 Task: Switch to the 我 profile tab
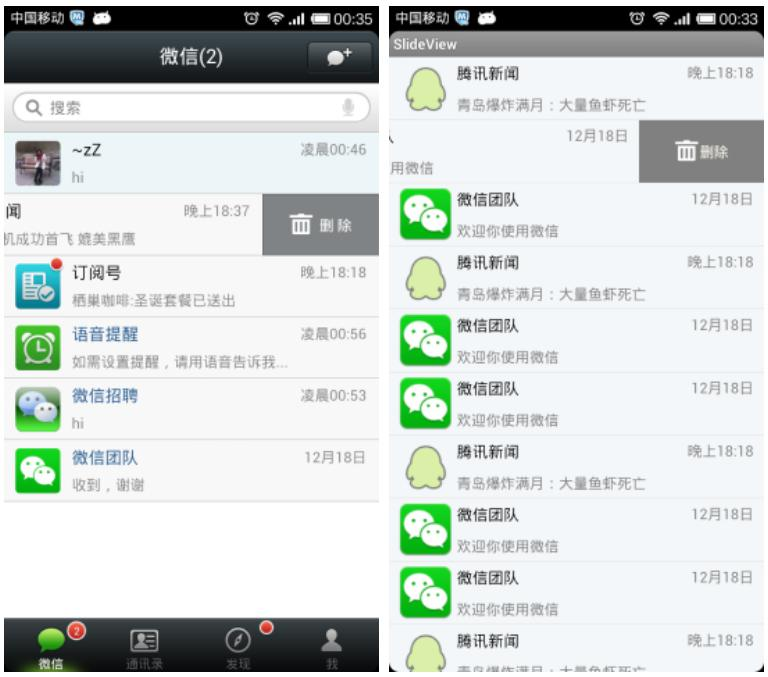pyautogui.click(x=332, y=646)
